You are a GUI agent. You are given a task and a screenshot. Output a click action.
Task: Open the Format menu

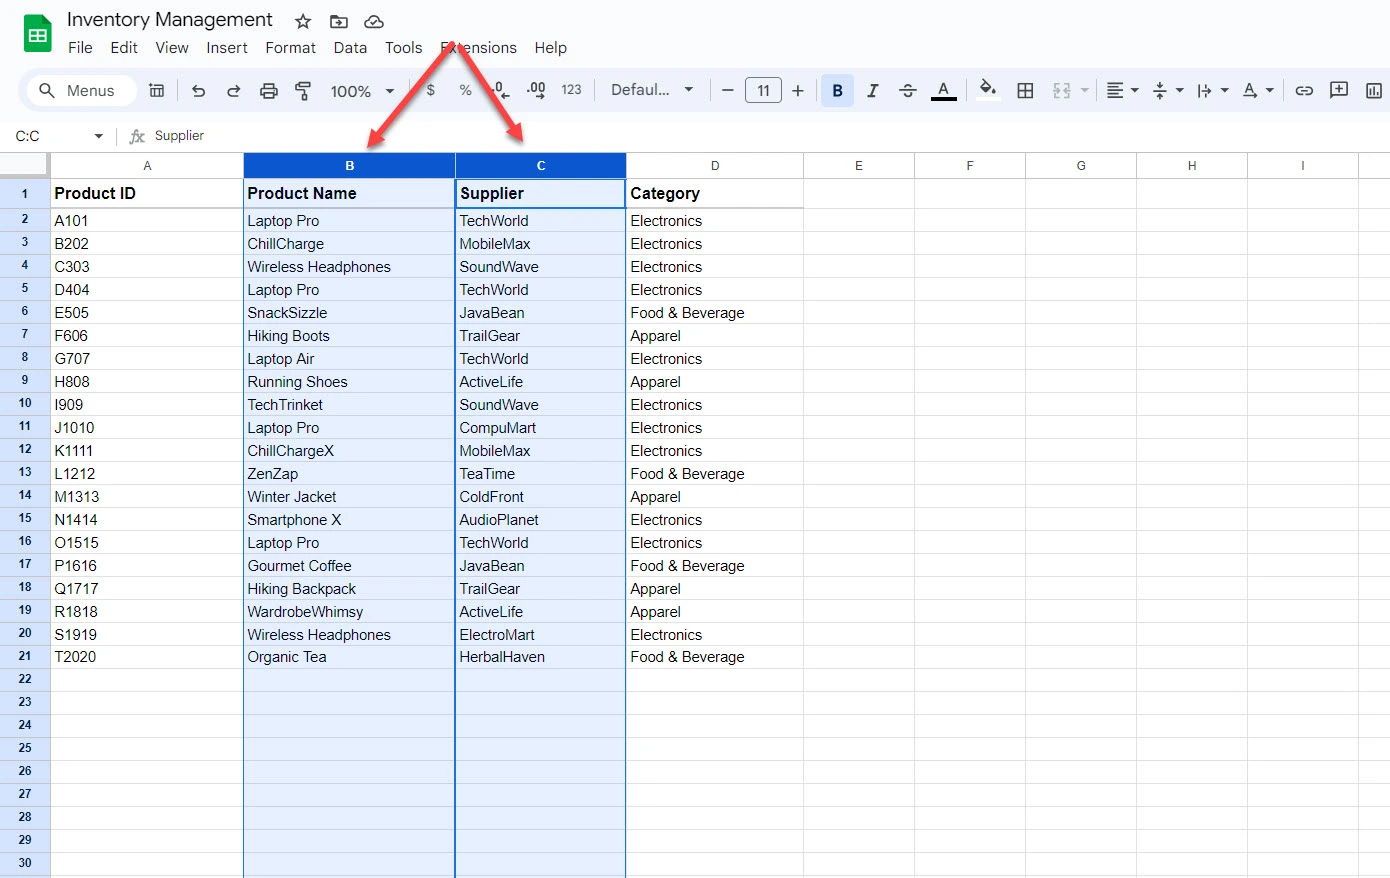tap(290, 48)
